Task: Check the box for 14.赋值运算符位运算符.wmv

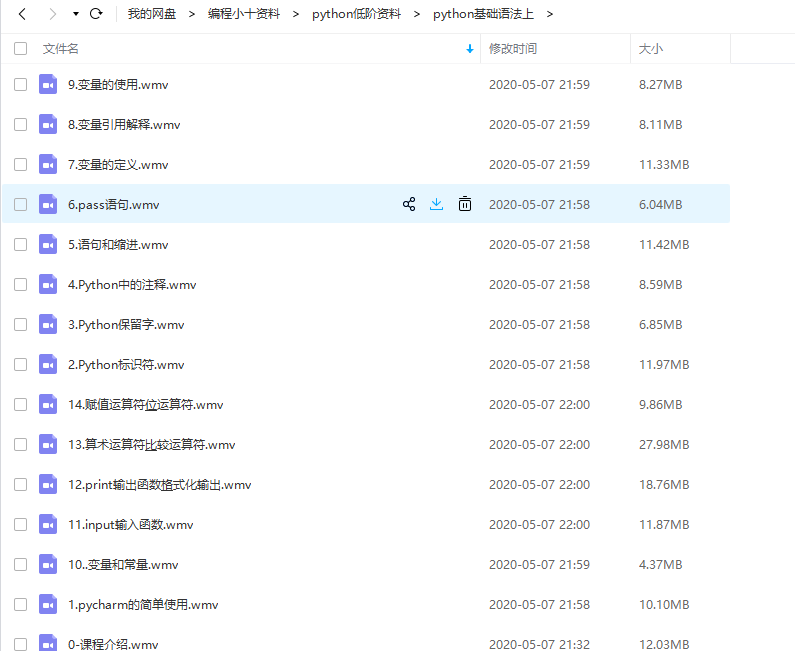Action: (20, 405)
